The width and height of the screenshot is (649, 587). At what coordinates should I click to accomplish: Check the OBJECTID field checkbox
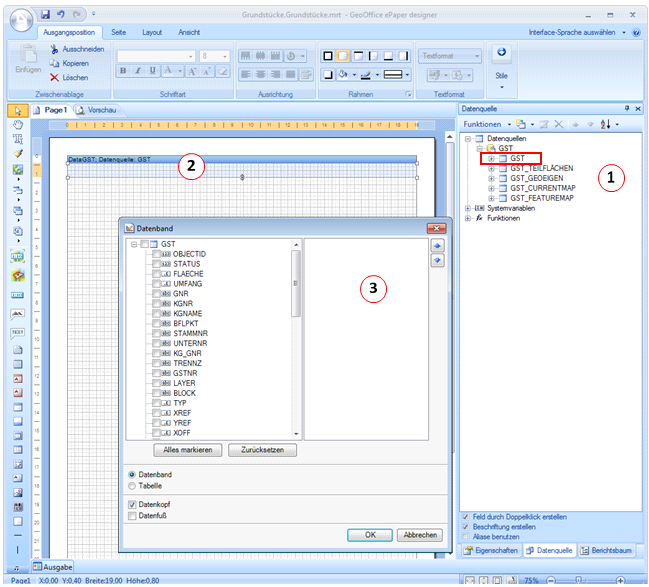coord(156,254)
